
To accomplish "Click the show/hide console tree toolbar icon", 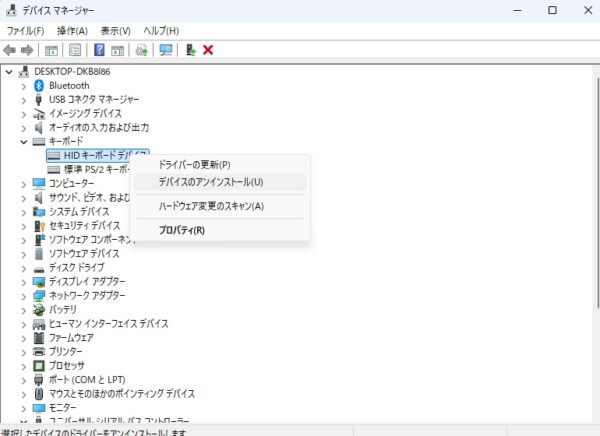I will click(x=51, y=50).
